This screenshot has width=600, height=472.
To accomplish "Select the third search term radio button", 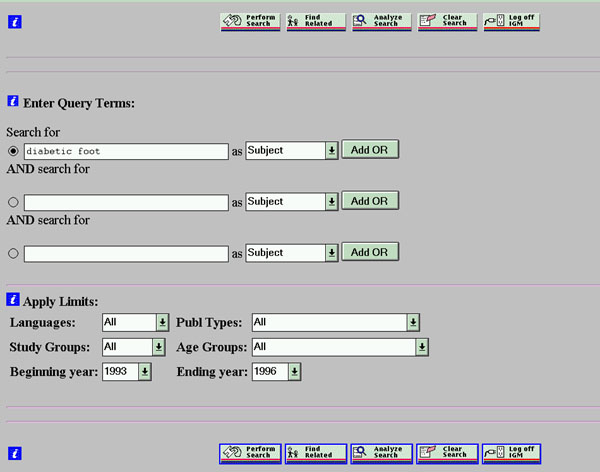I will [13, 254].
